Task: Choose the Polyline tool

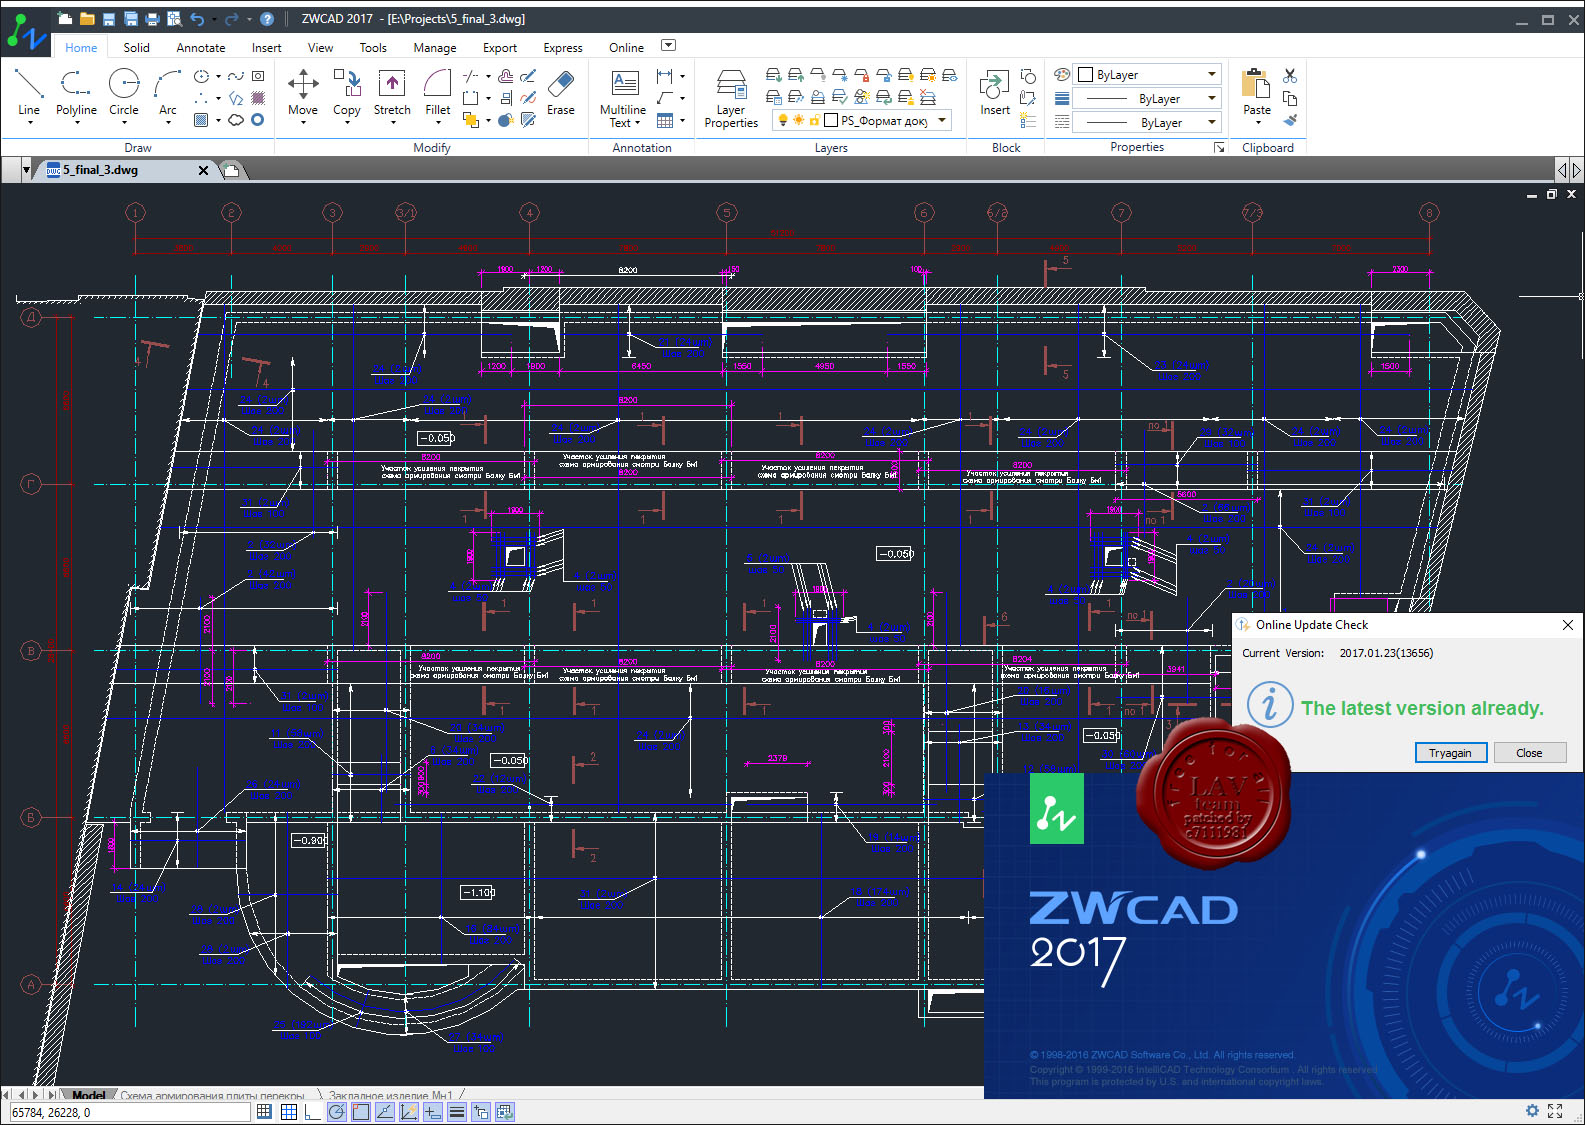Action: [x=76, y=92]
